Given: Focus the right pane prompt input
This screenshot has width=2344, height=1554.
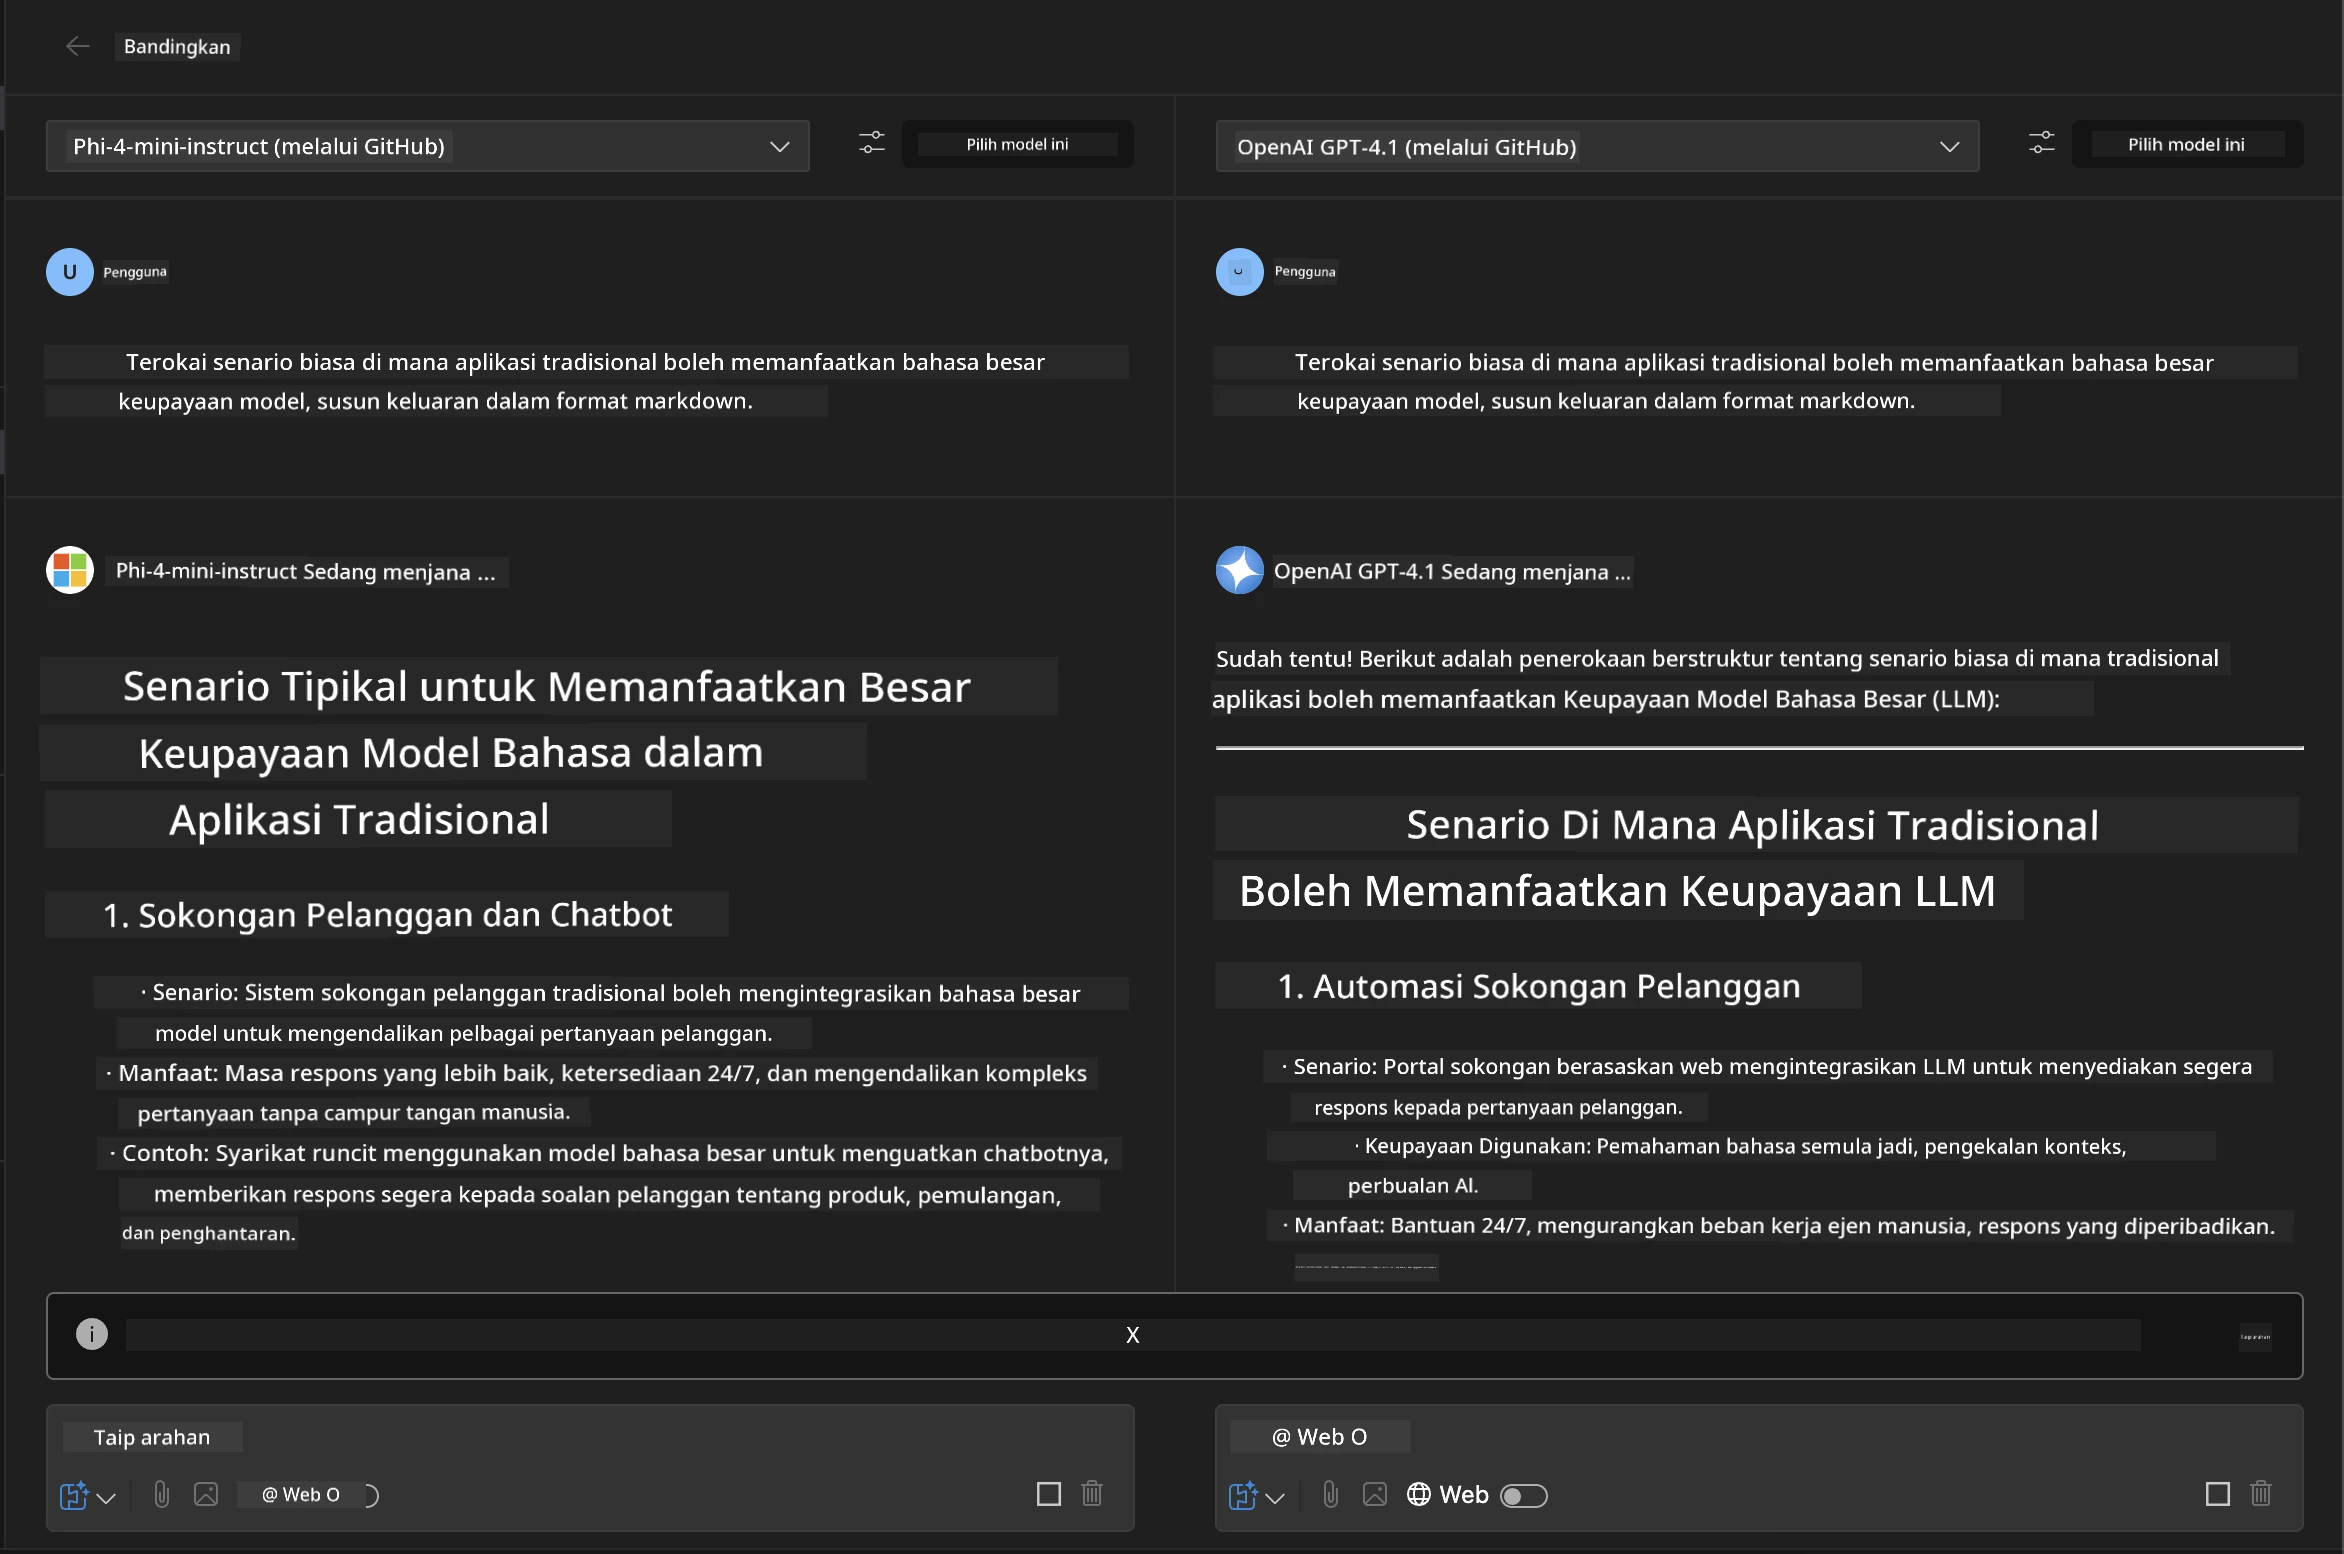Looking at the screenshot, I should (x=1758, y=1437).
